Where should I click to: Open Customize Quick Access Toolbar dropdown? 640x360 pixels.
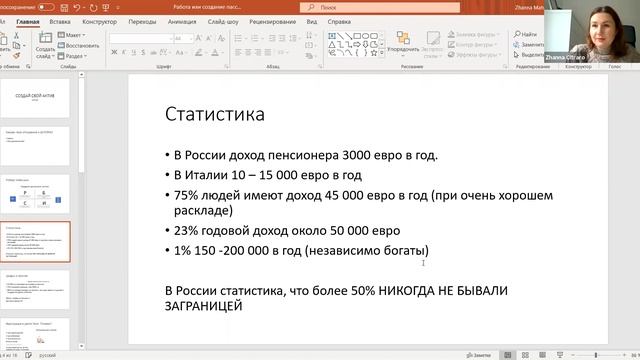pos(118,7)
